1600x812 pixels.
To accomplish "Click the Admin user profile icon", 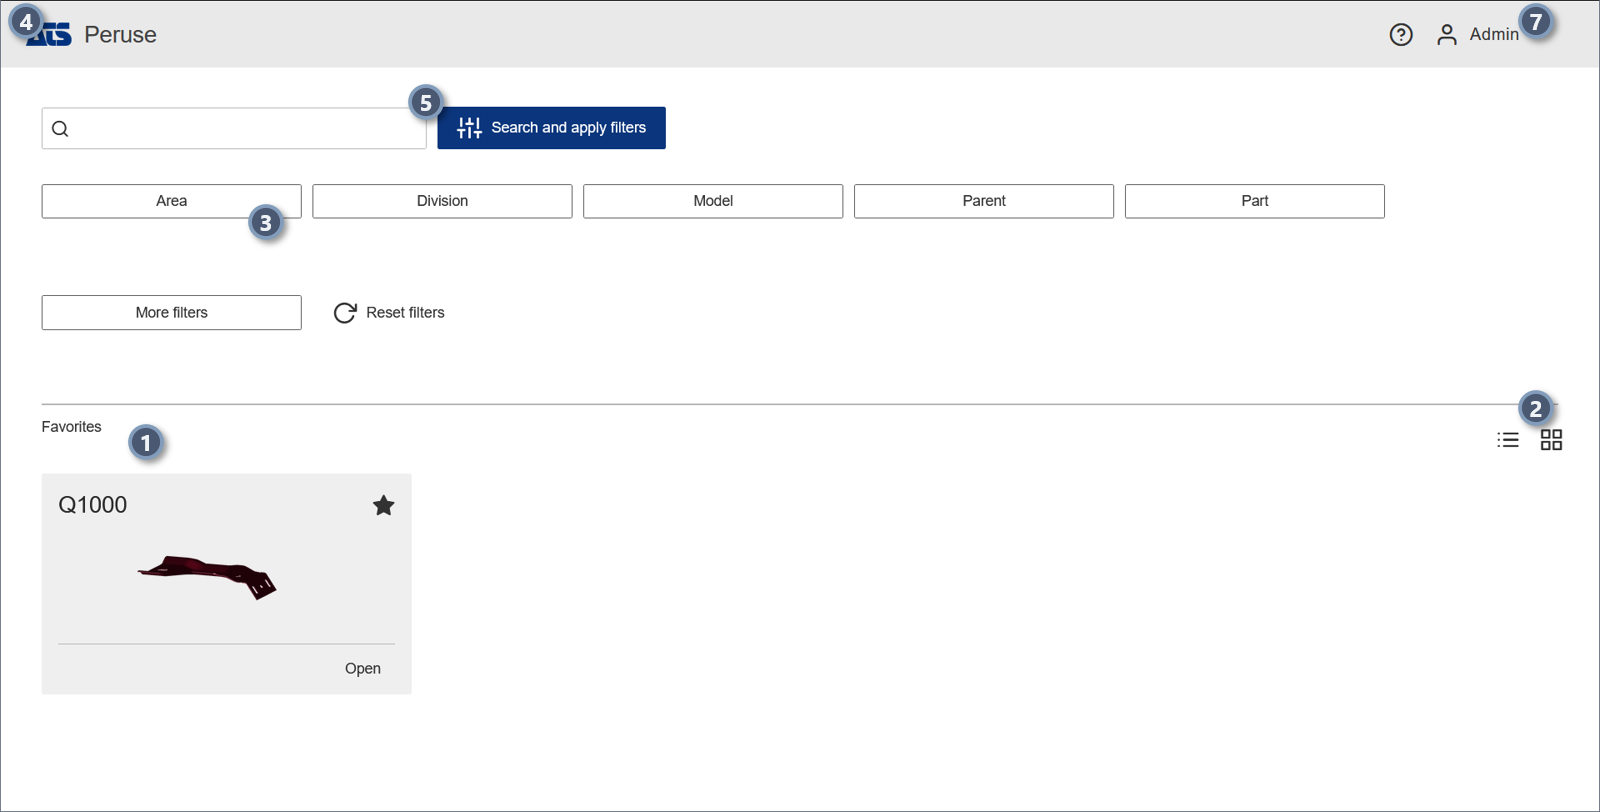I will point(1446,35).
